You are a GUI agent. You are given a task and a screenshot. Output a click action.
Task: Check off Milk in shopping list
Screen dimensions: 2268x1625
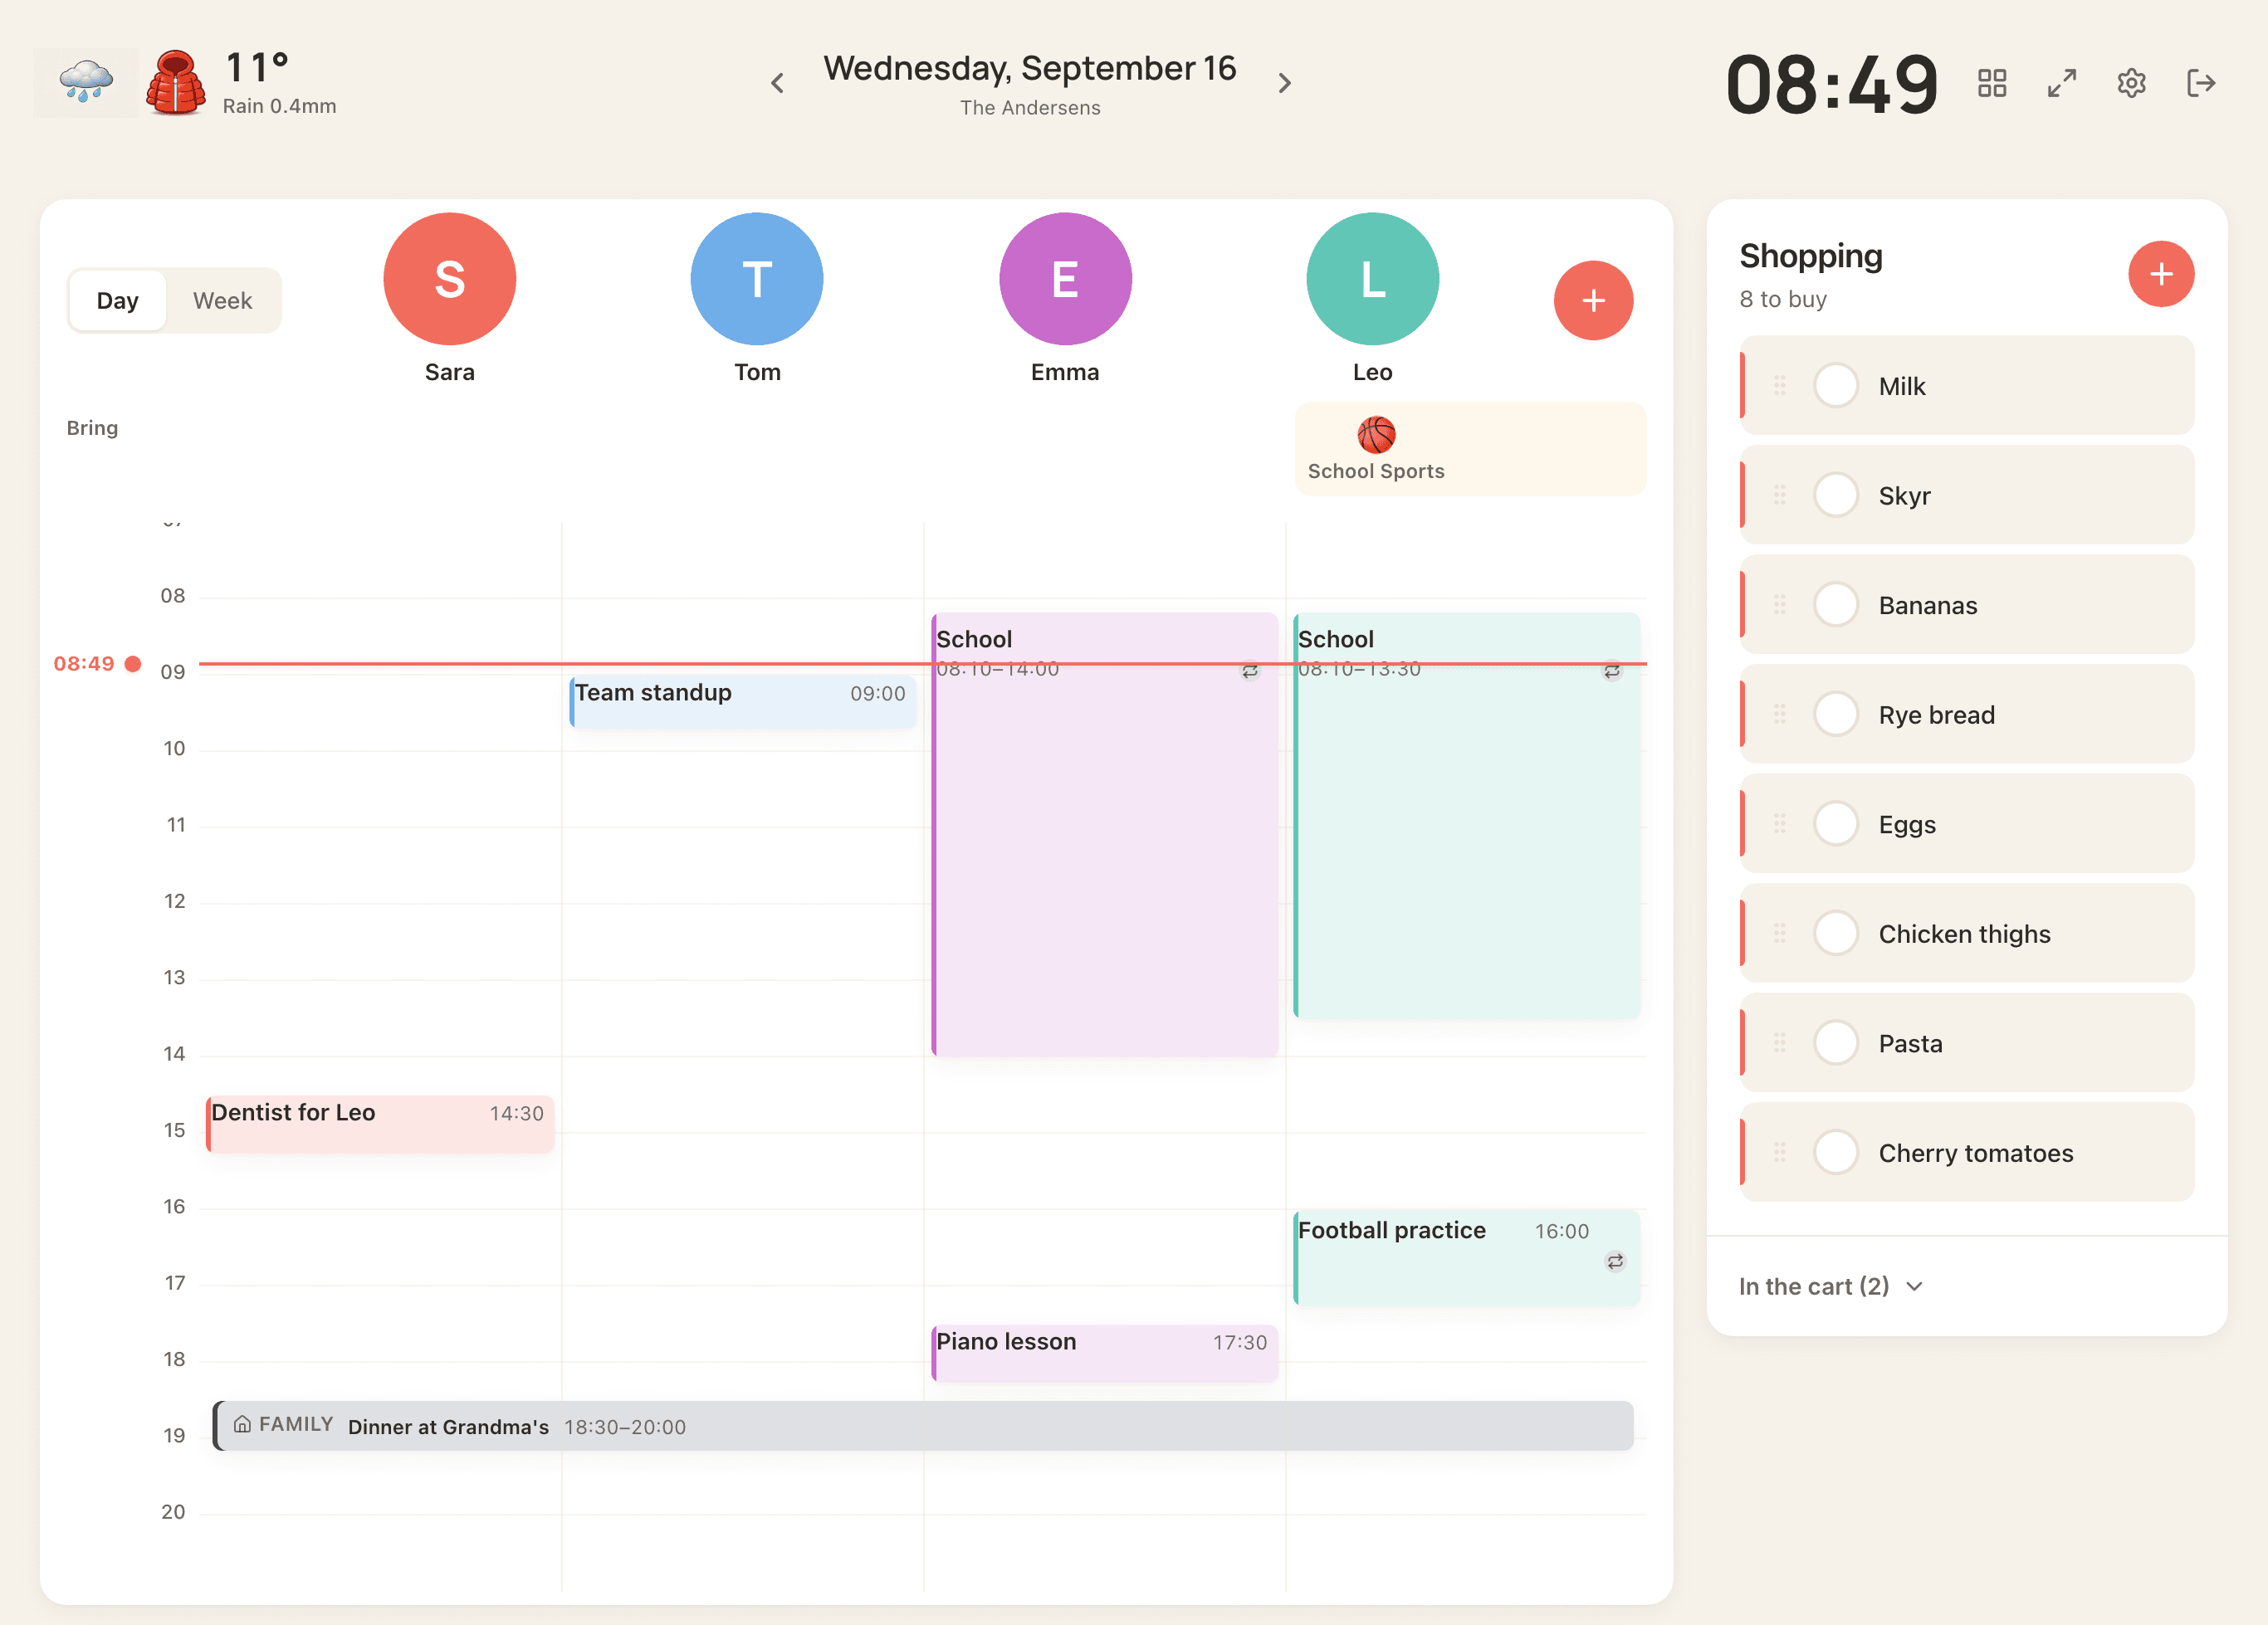click(1836, 385)
